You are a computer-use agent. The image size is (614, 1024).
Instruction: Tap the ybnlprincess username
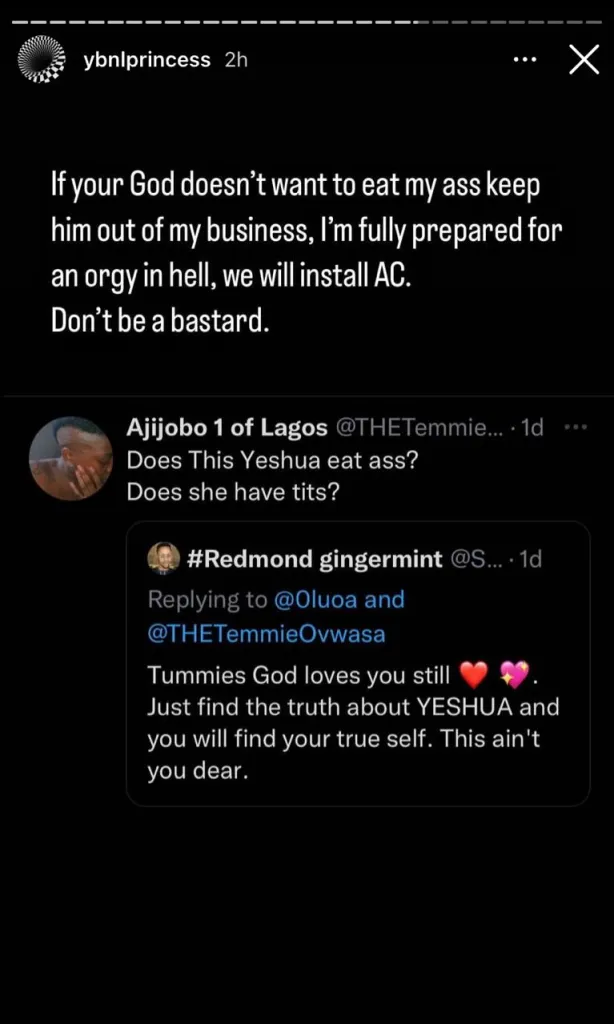(148, 61)
